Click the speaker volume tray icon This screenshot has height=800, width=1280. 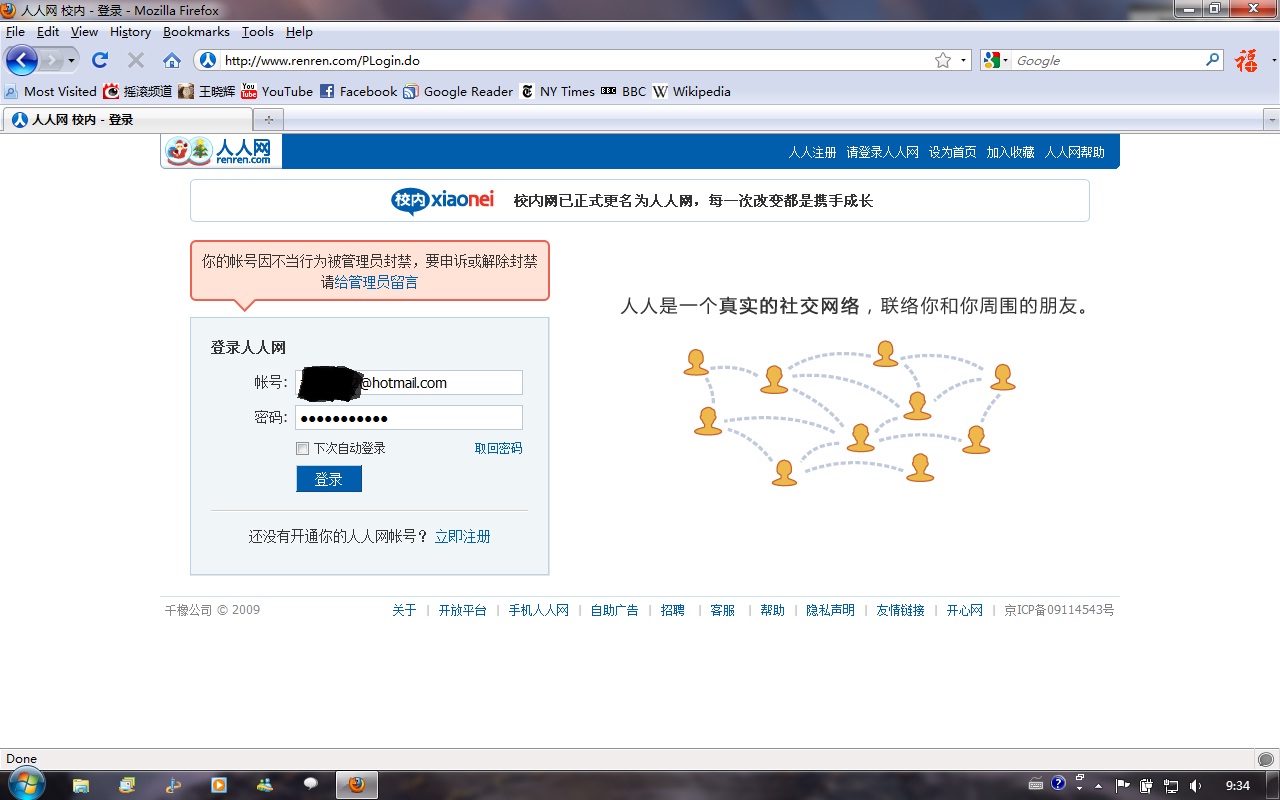click(1195, 785)
